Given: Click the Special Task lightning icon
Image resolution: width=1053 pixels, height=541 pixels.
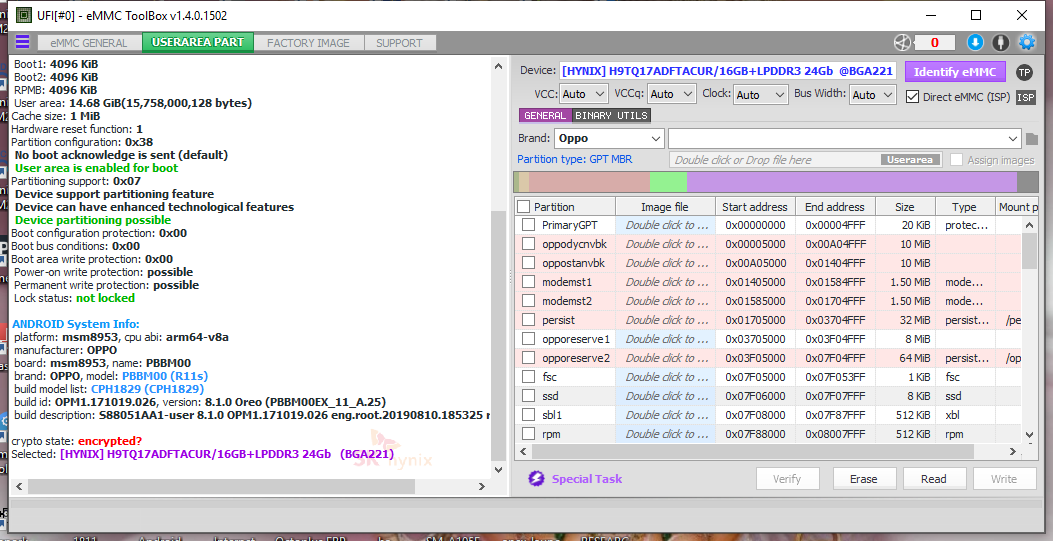Looking at the screenshot, I should pyautogui.click(x=536, y=479).
